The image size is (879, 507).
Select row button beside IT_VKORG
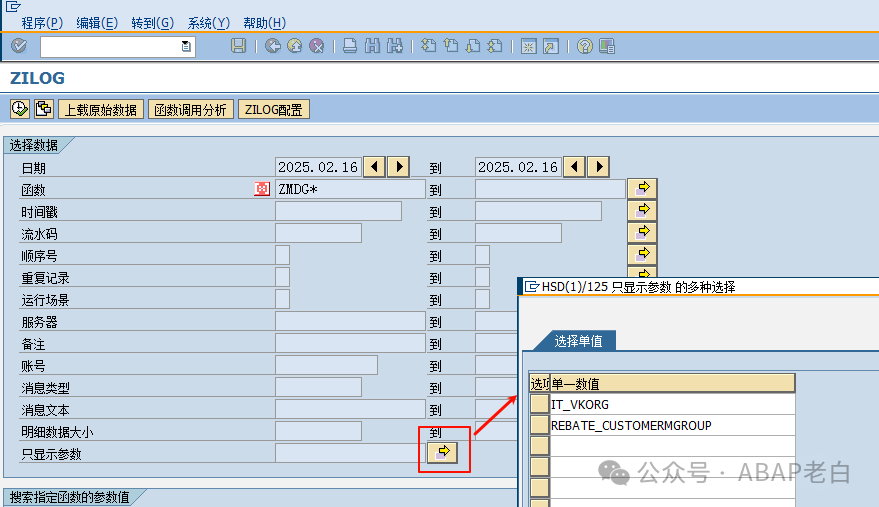[539, 404]
